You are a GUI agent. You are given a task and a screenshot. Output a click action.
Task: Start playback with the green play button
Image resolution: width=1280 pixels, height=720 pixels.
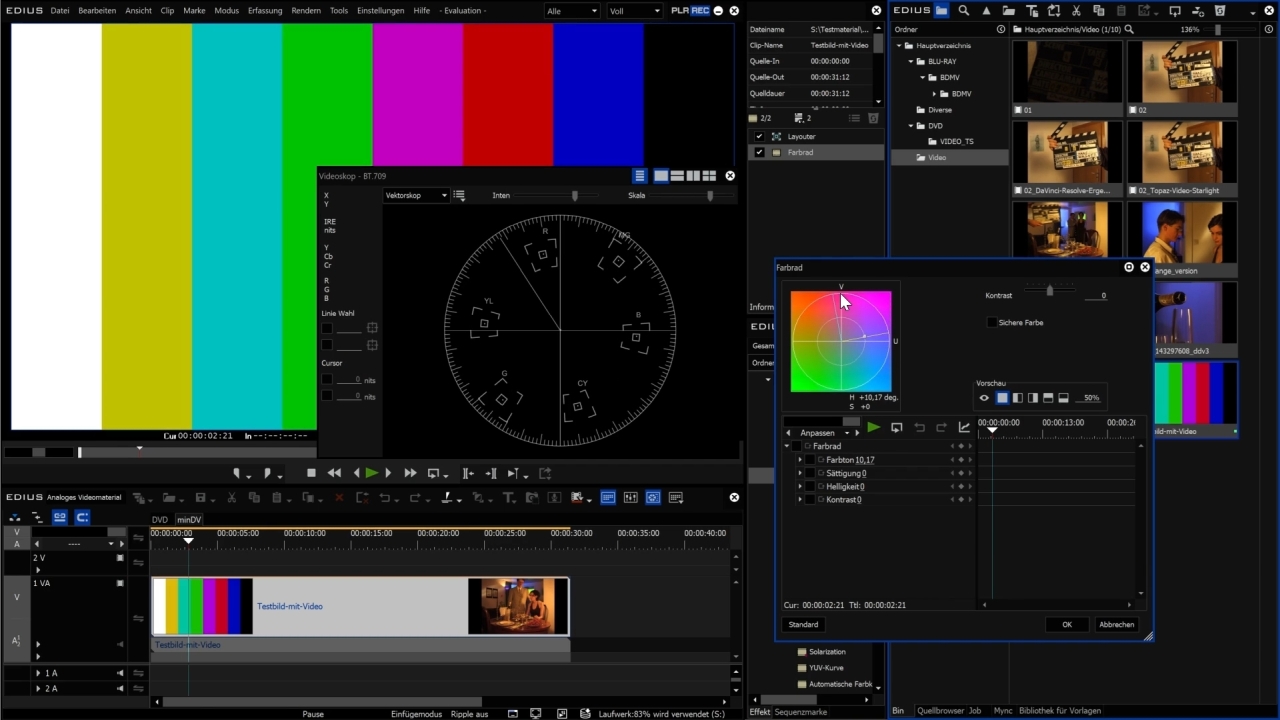coord(372,473)
